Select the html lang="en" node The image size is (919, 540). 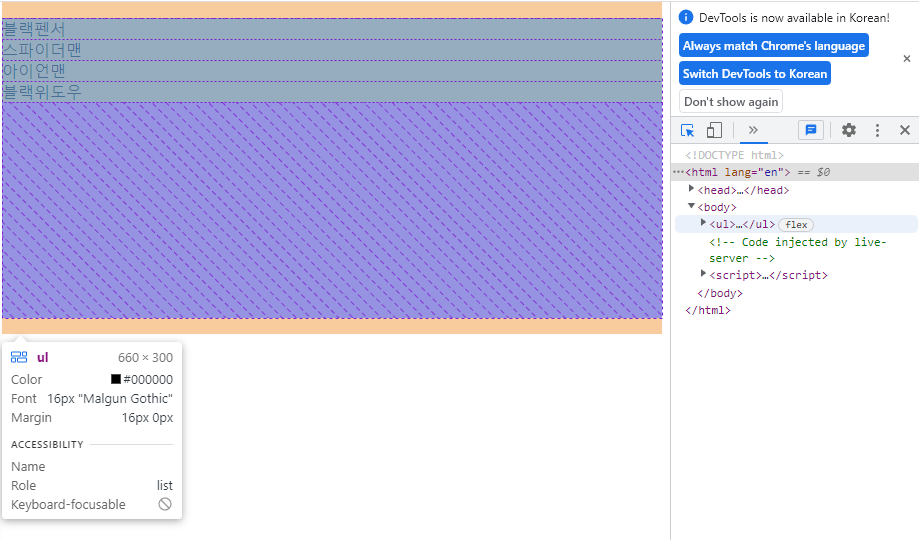pos(737,172)
